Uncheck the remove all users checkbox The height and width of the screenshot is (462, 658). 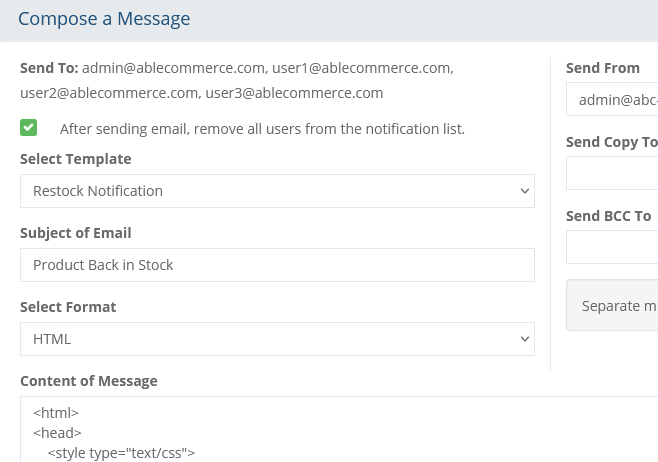[x=29, y=128]
